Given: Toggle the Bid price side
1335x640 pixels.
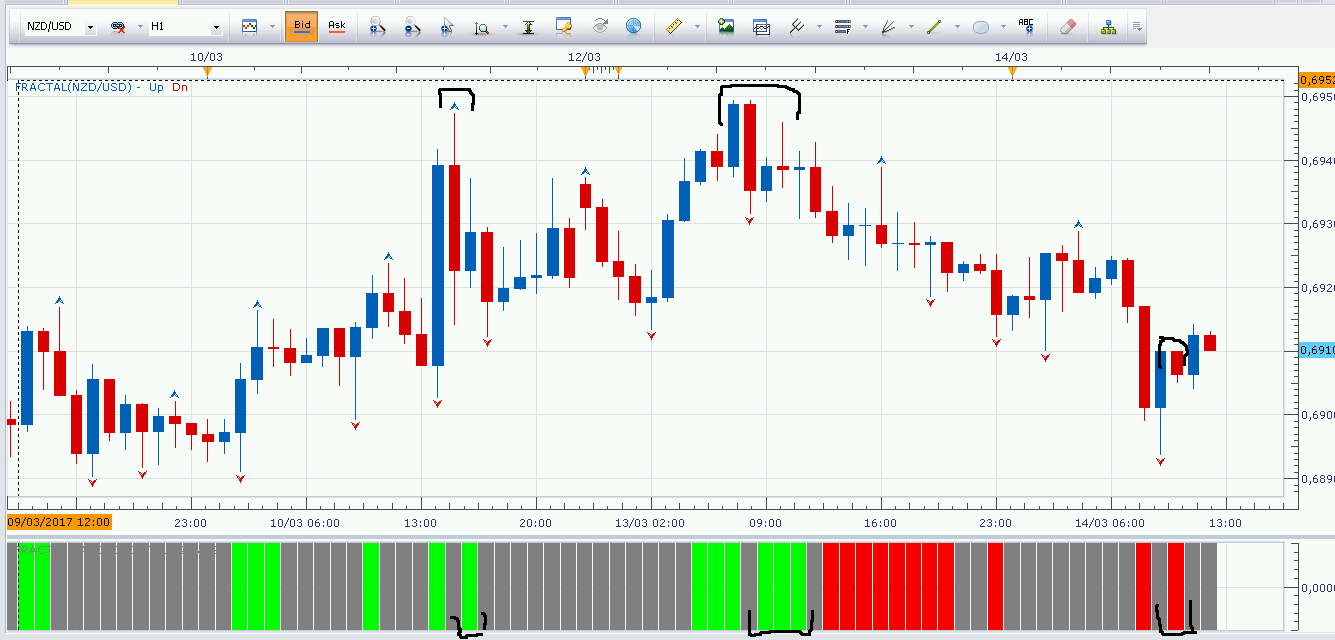Looking at the screenshot, I should coord(301,27).
